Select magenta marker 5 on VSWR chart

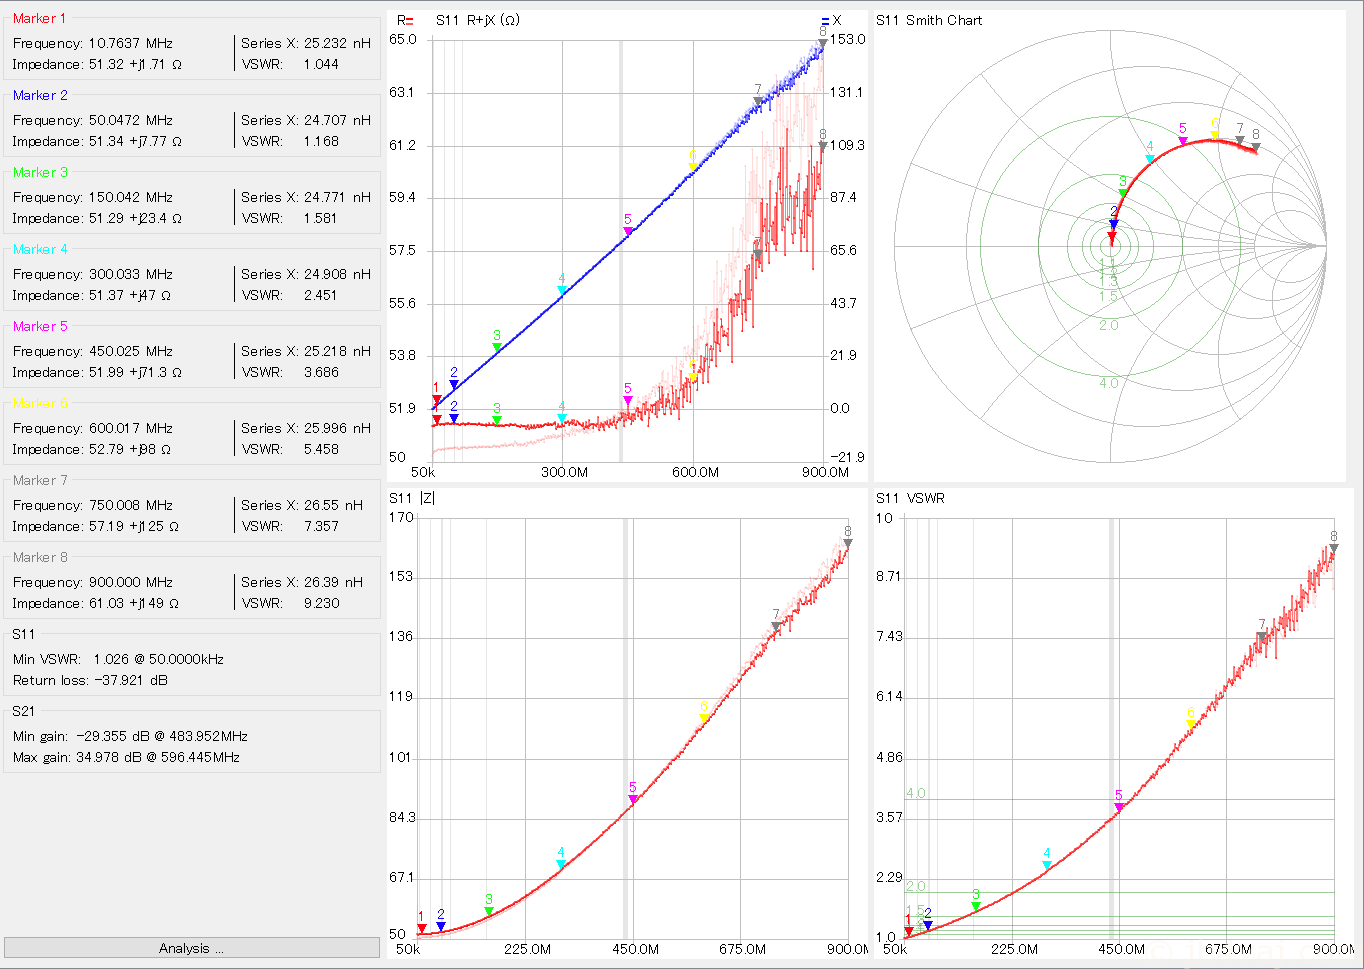(1119, 807)
